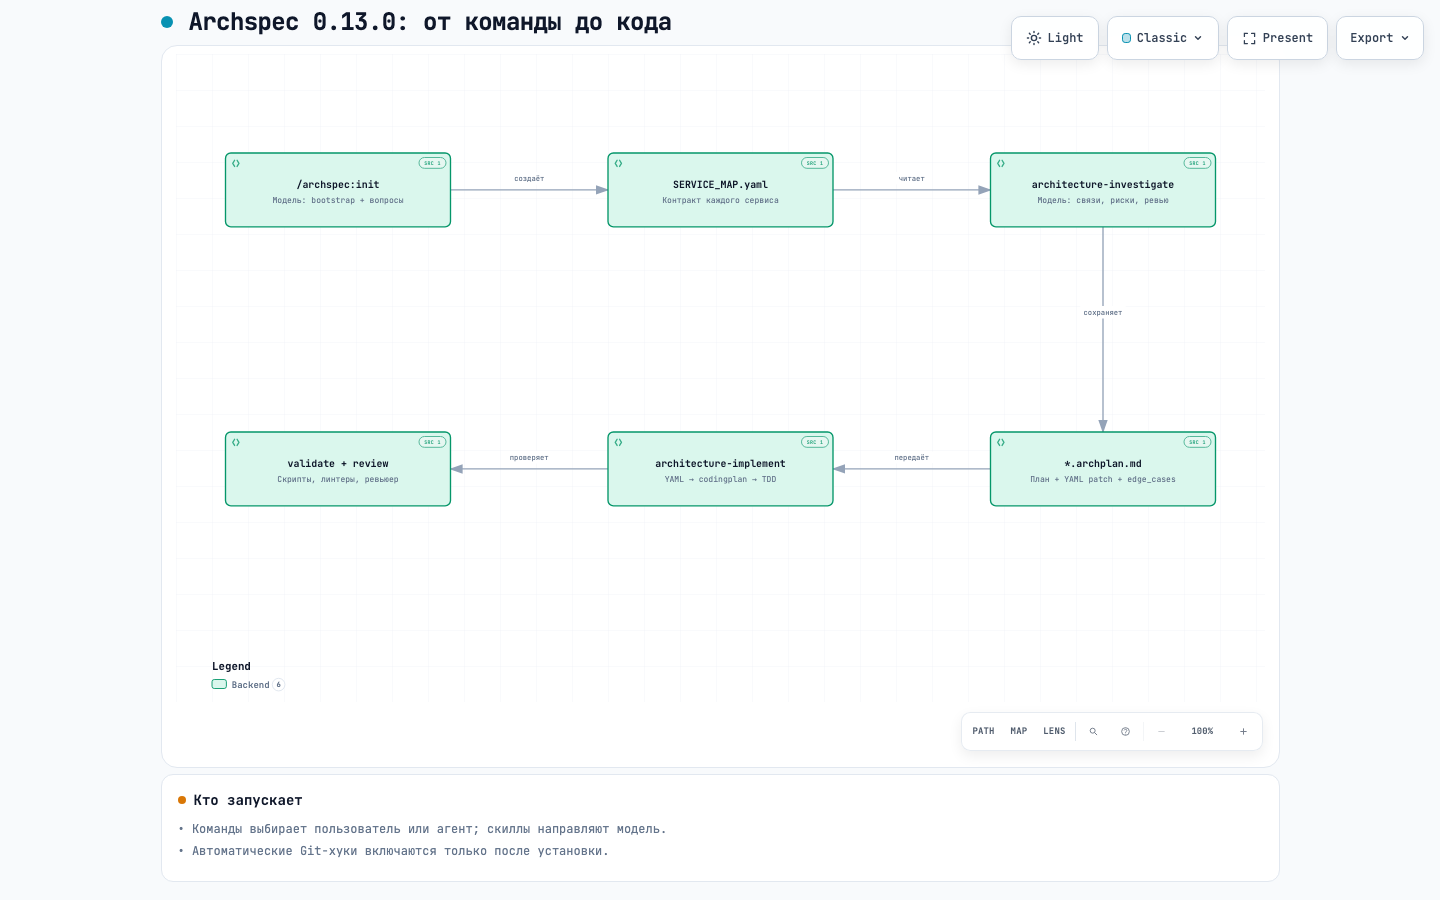The width and height of the screenshot is (1440, 900).
Task: Click subtitle 'Модель: bootstrap + вопросы'
Action: tap(338, 200)
